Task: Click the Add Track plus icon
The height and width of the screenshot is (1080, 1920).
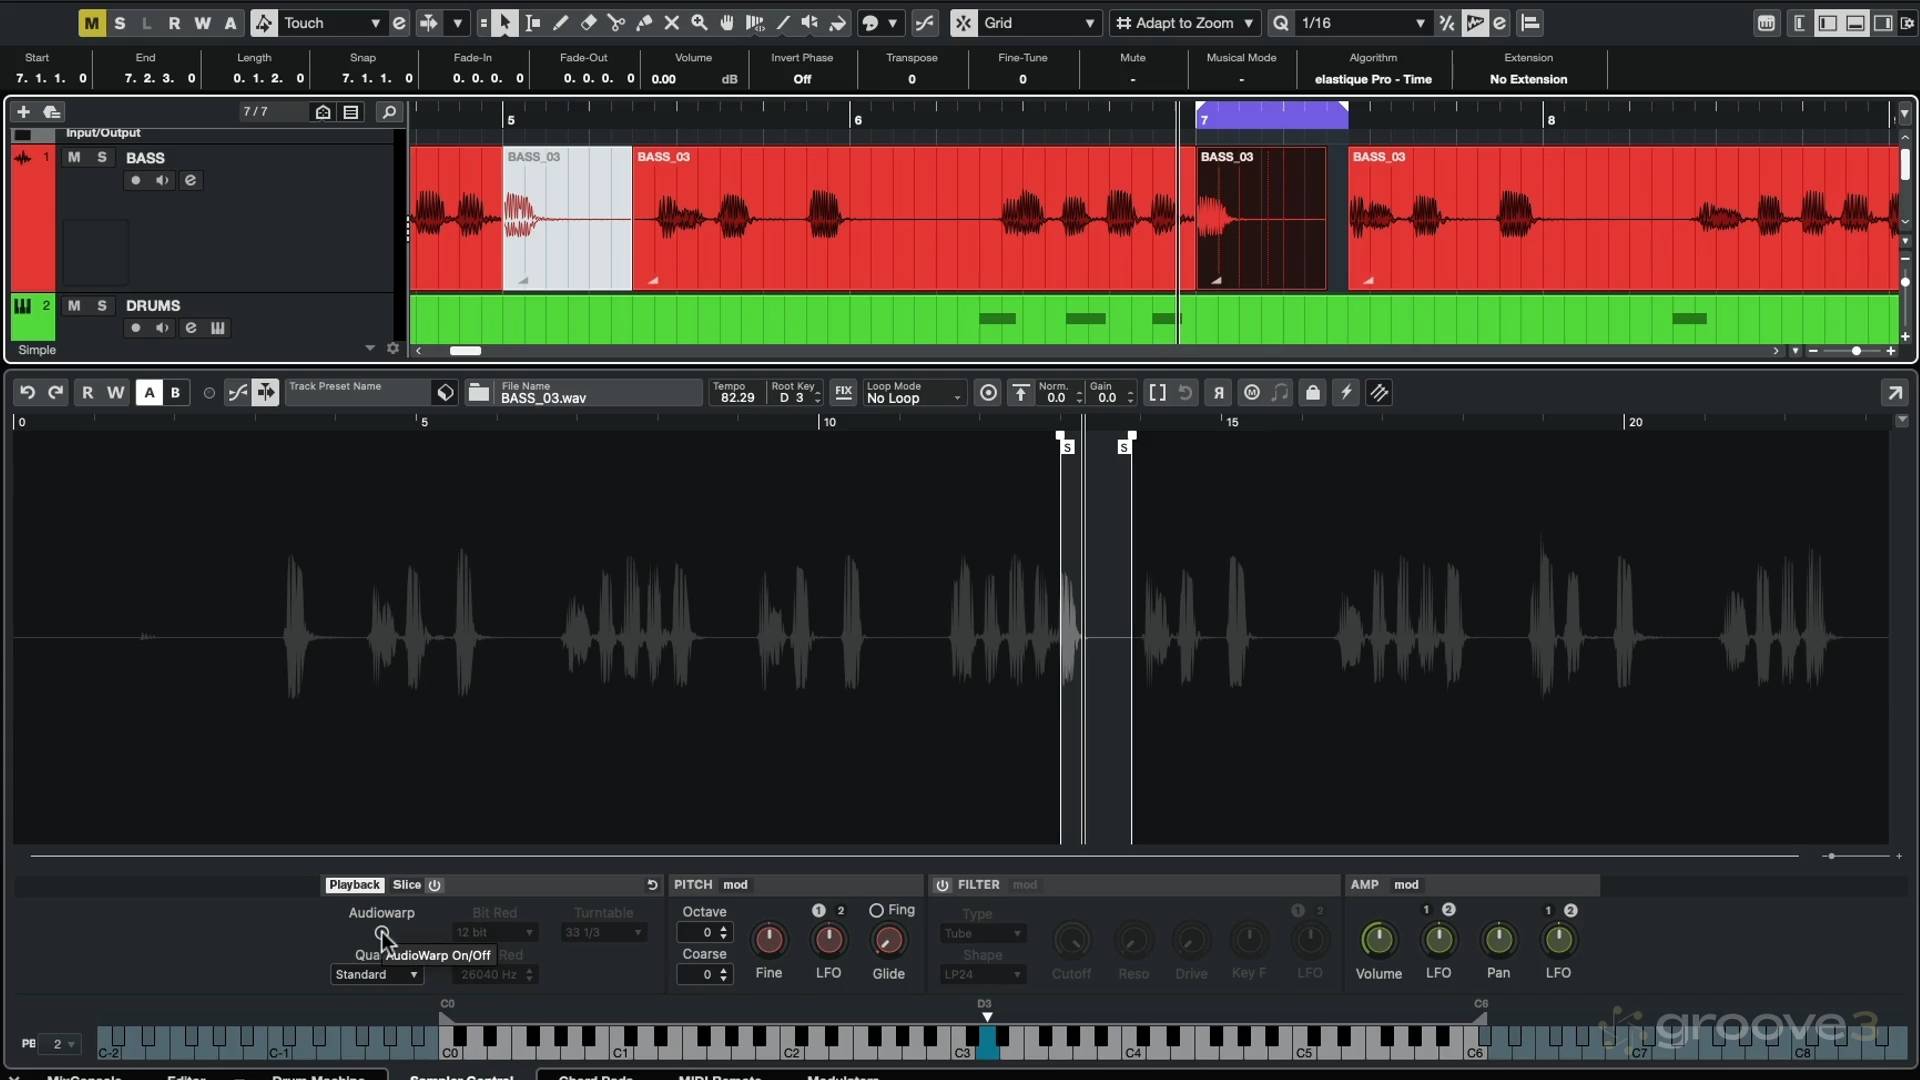Action: tap(23, 112)
